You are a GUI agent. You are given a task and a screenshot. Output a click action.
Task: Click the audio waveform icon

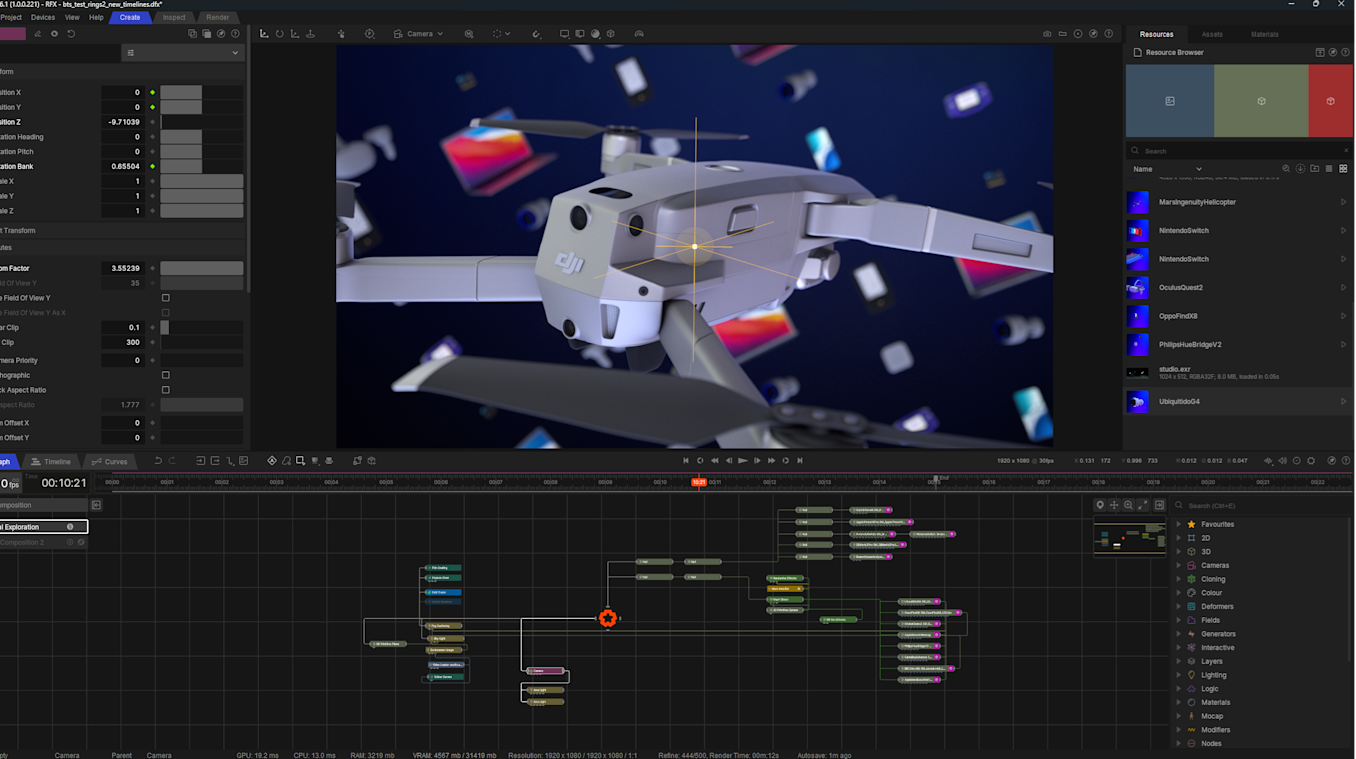pyautogui.click(x=1268, y=461)
